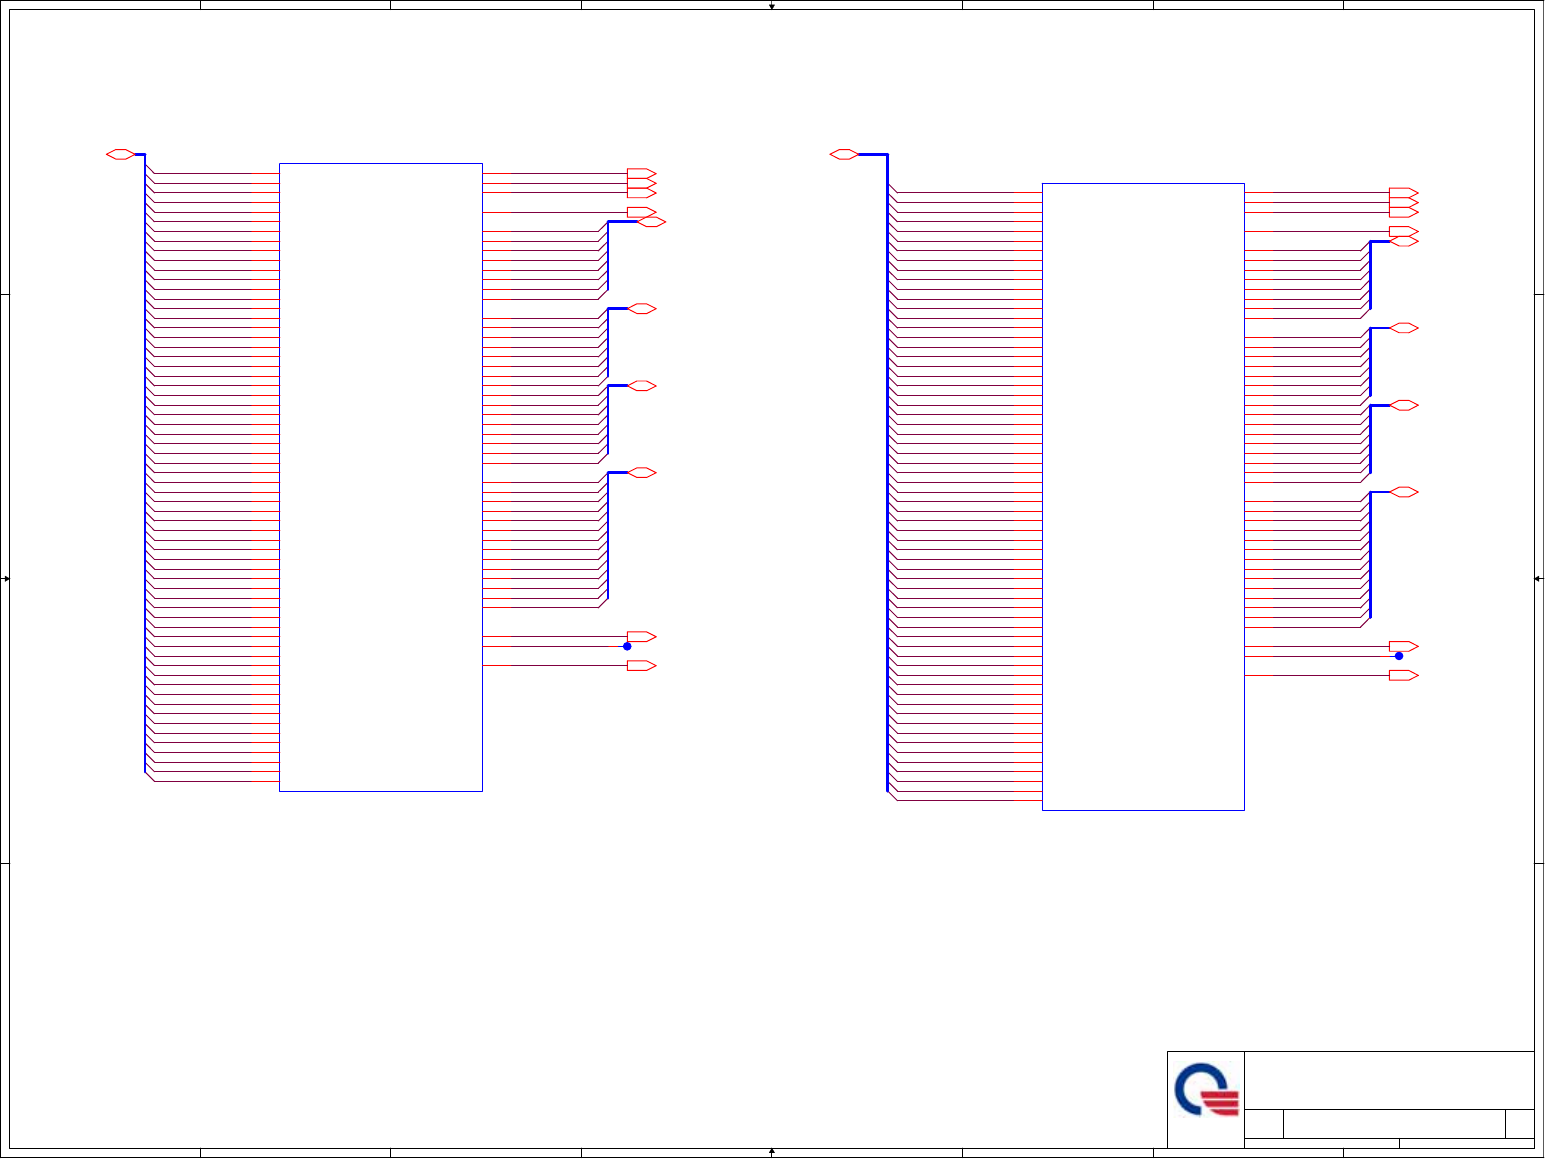Click the right component's rectangular body

(x=1143, y=496)
